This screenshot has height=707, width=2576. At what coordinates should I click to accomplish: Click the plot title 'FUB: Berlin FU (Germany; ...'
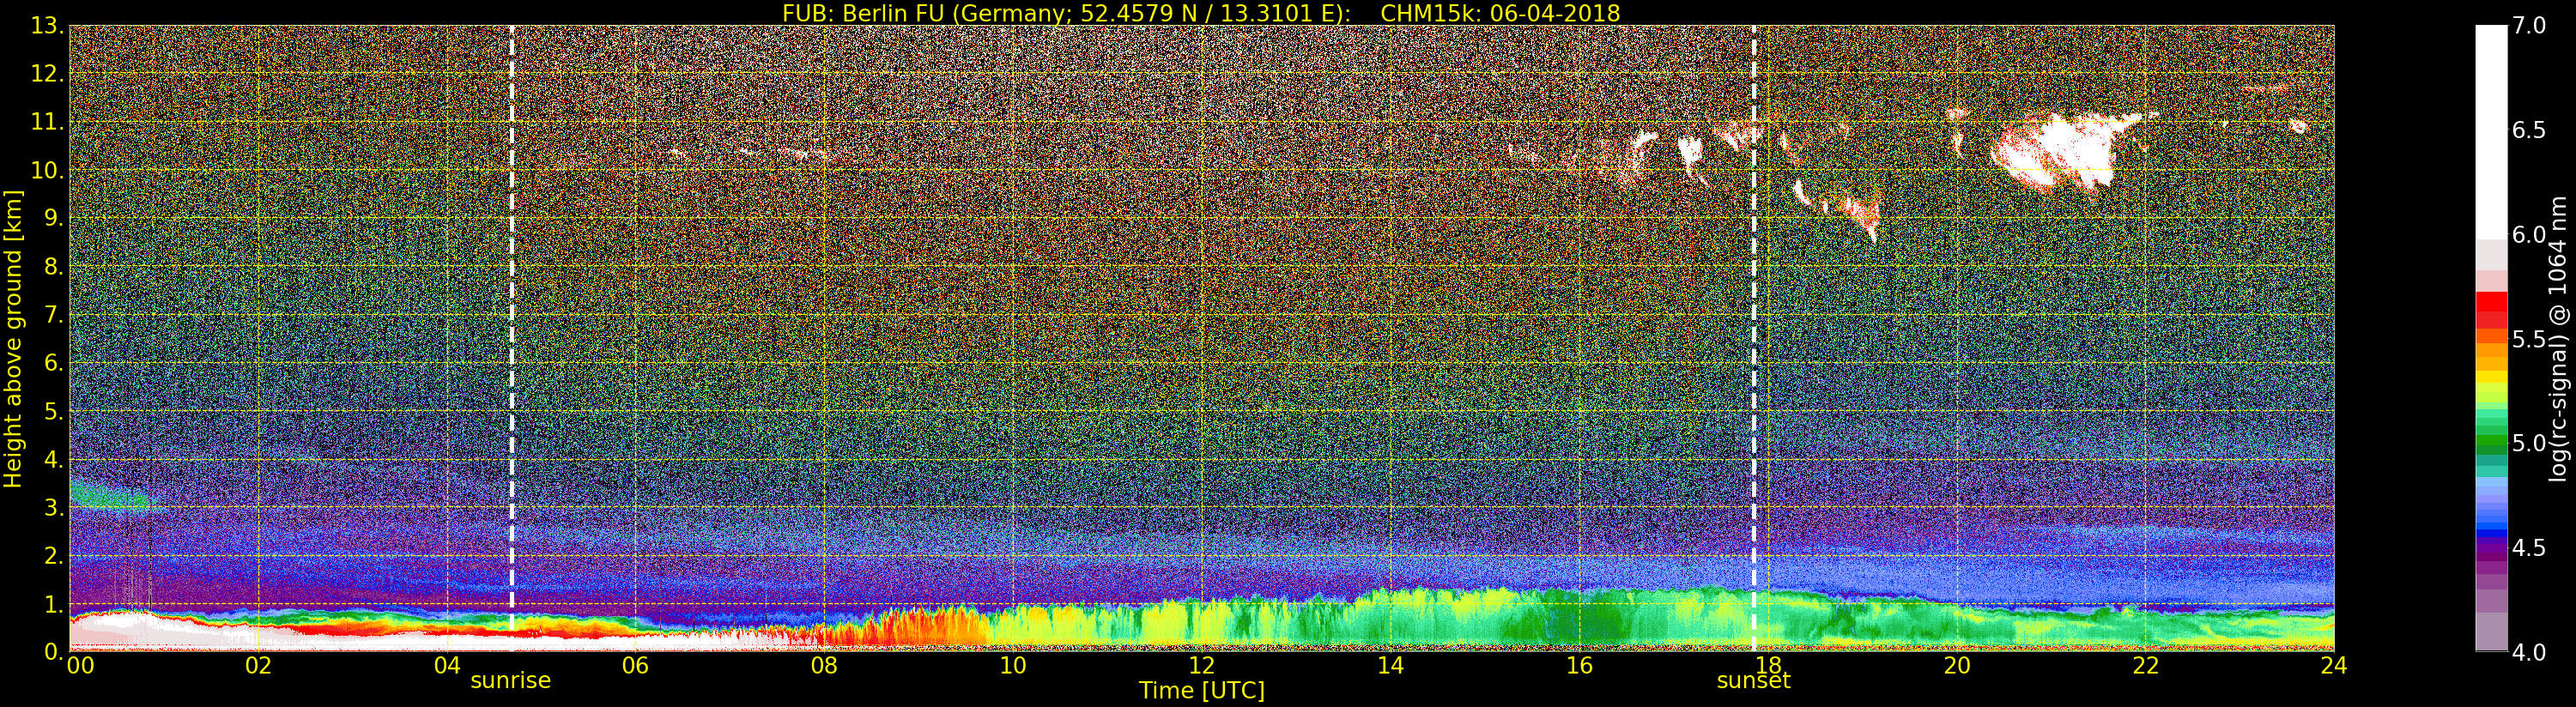coord(1201,13)
